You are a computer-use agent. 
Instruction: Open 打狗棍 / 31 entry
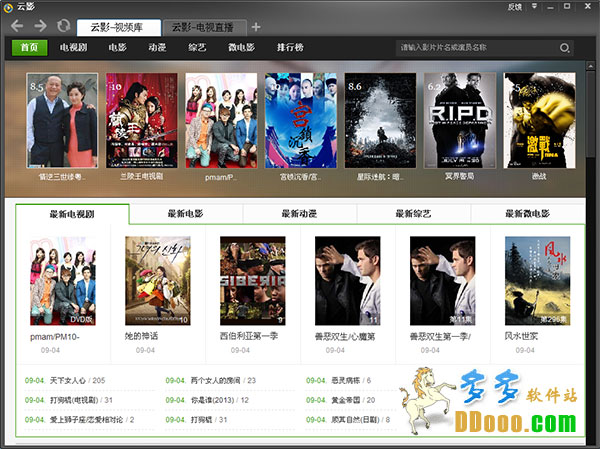(x=209, y=420)
